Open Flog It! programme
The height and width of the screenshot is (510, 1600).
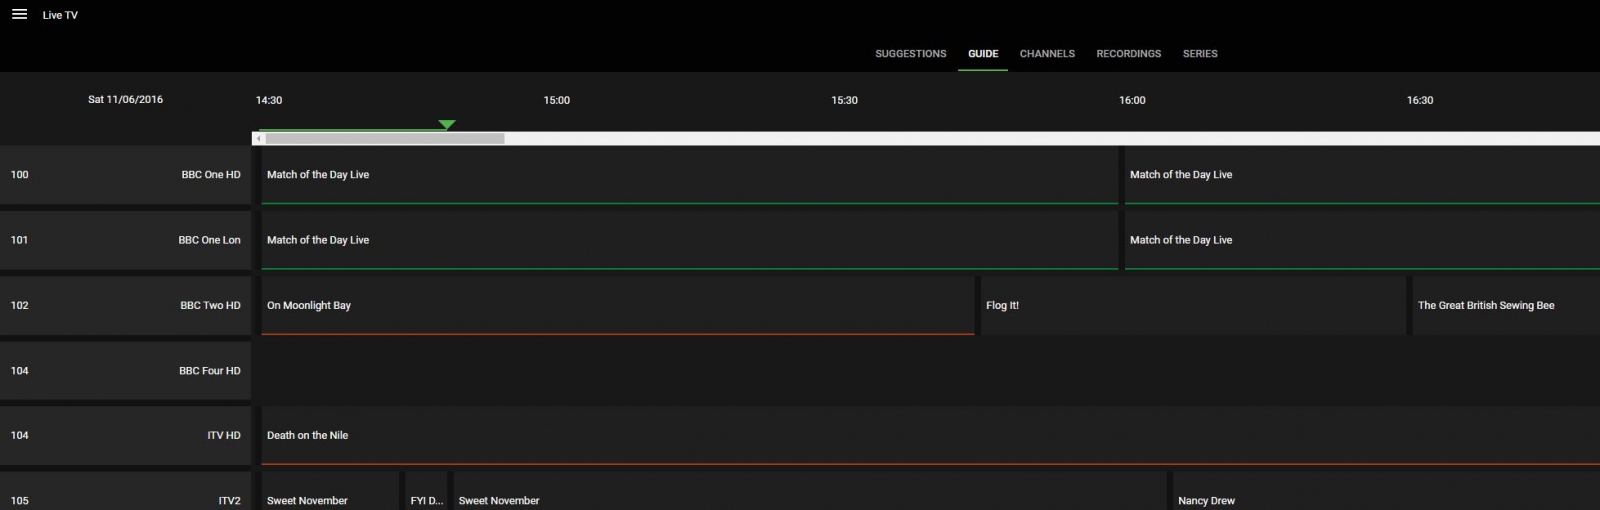click(x=1193, y=306)
